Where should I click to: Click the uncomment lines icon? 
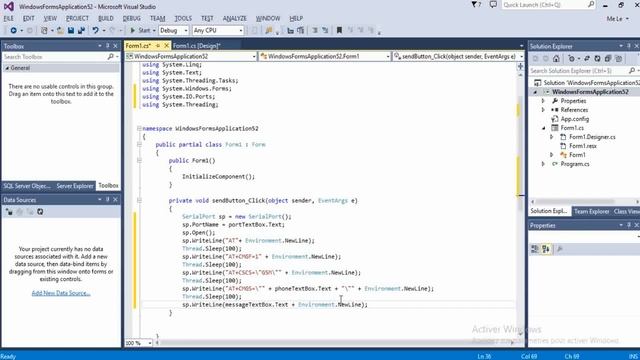(x=325, y=31)
